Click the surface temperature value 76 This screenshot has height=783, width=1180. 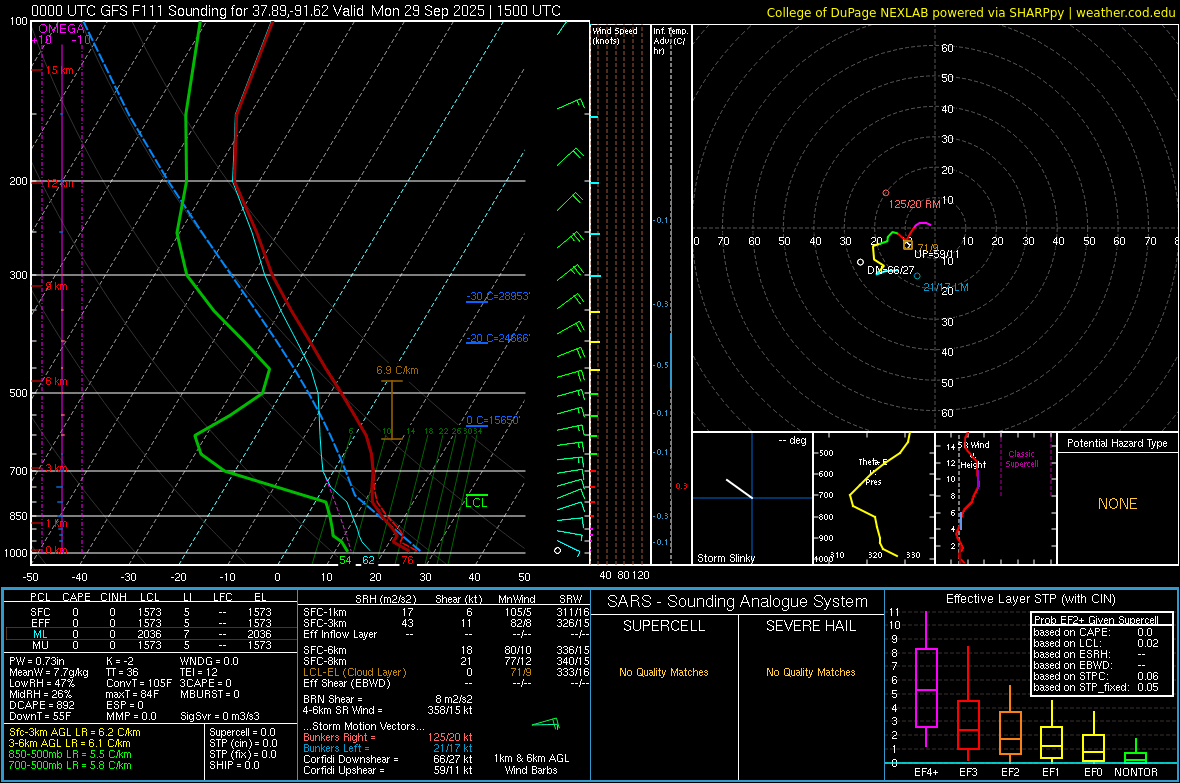(407, 560)
